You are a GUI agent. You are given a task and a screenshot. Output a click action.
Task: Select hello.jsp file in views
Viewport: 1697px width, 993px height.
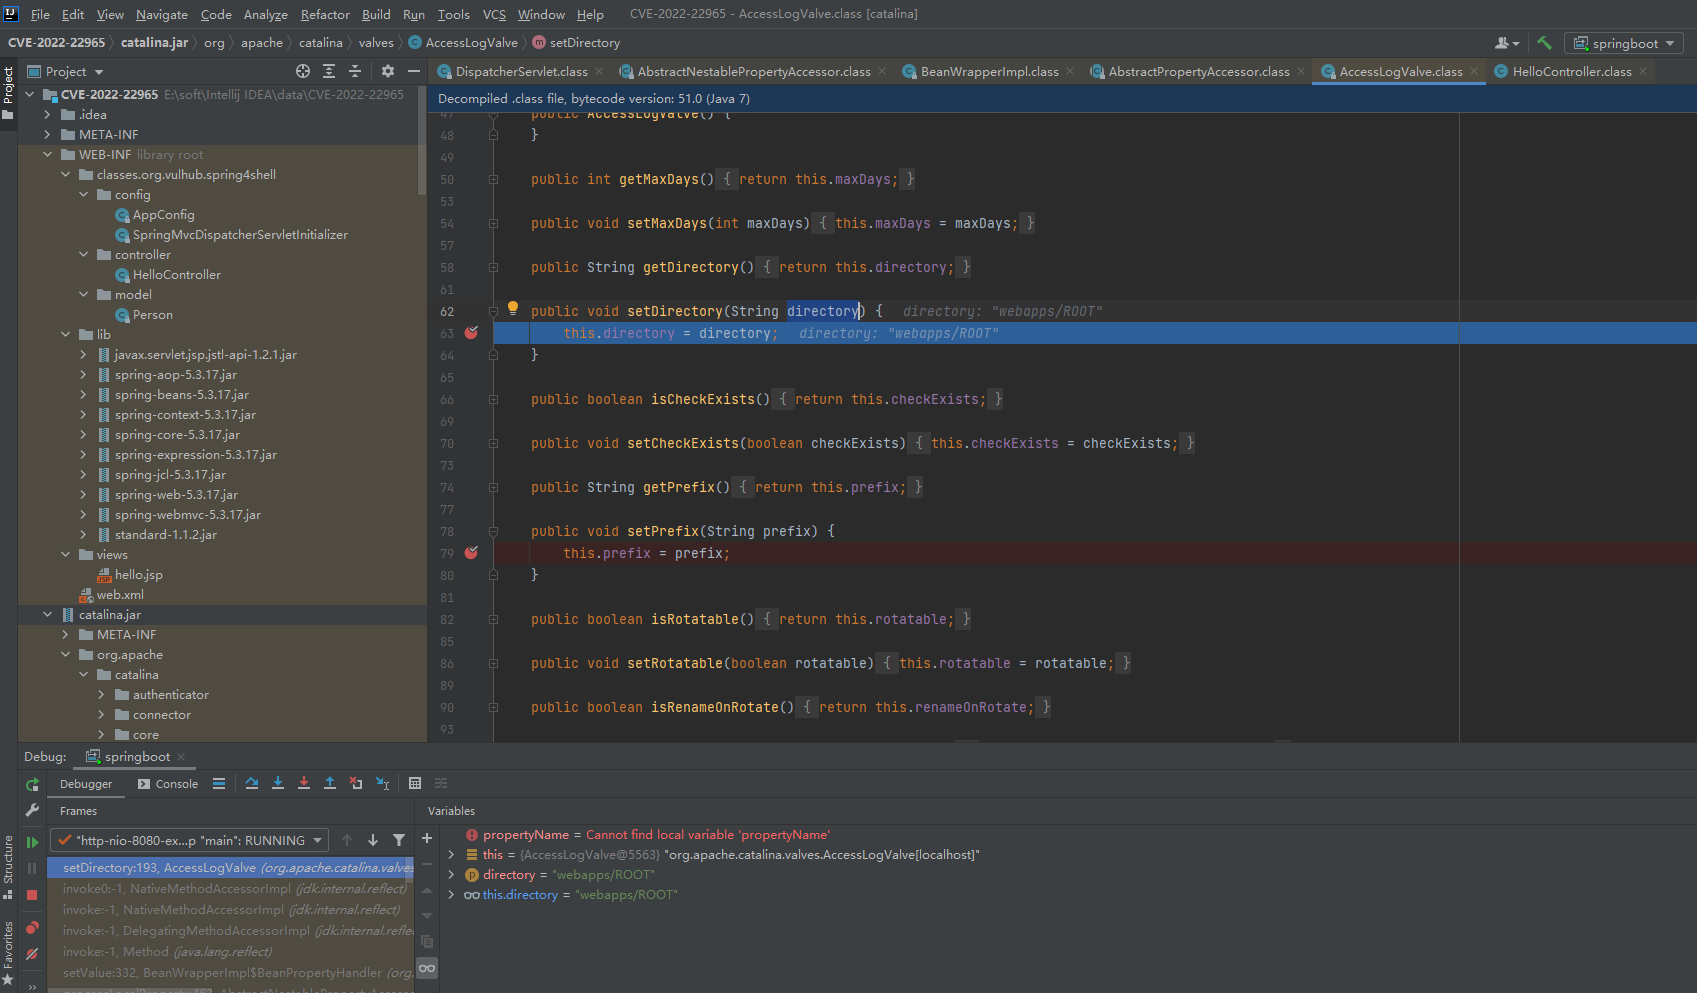138,575
